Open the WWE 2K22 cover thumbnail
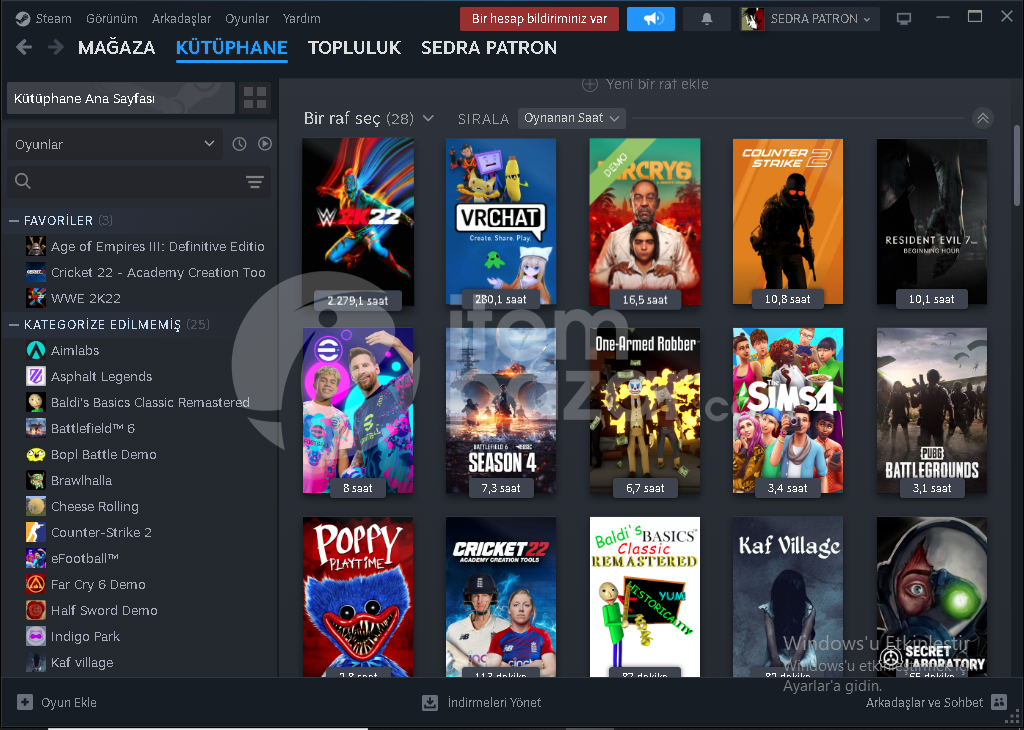The width and height of the screenshot is (1024, 730). (x=358, y=222)
